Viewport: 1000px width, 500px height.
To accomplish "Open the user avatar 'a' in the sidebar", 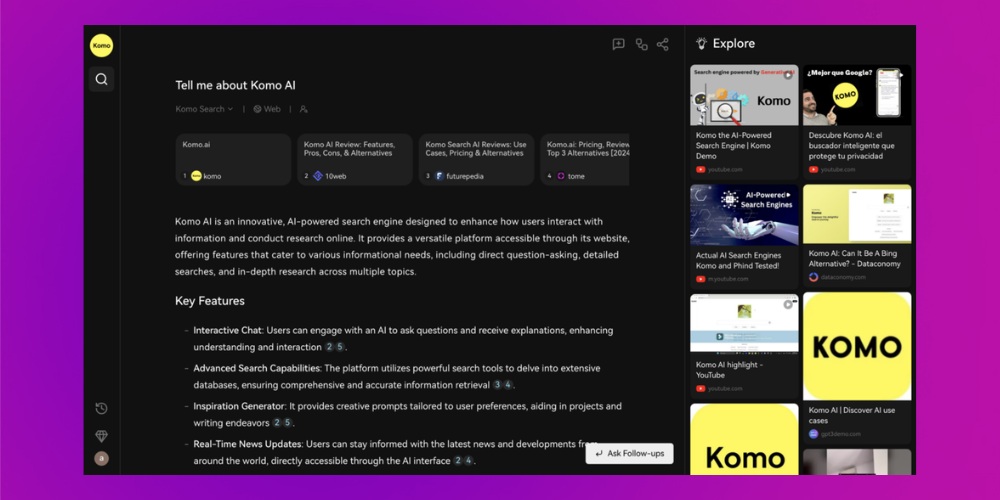I will 101,459.
